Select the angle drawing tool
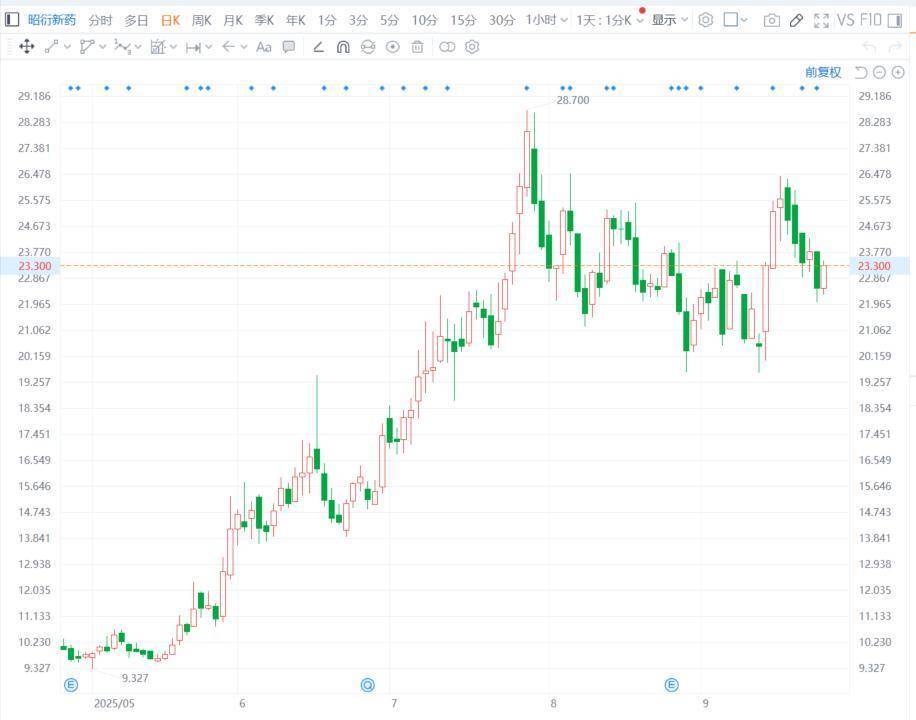Viewport: 916px width, 720px height. pyautogui.click(x=318, y=47)
